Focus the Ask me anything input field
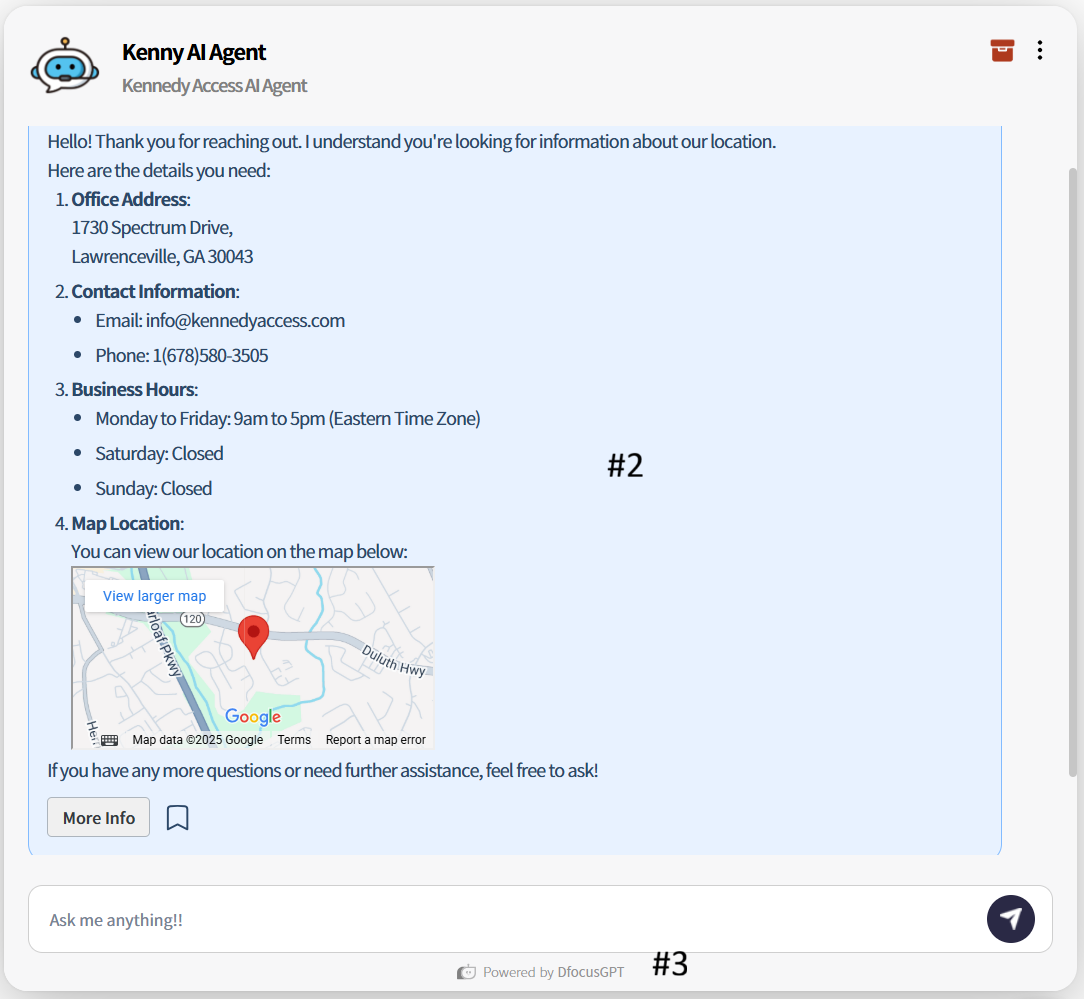Image resolution: width=1084 pixels, height=999 pixels. (500, 920)
